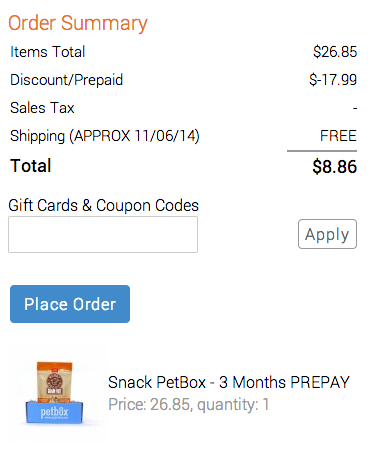Image resolution: width=376 pixels, height=451 pixels.
Task: Apply the coupon code
Action: tap(327, 234)
